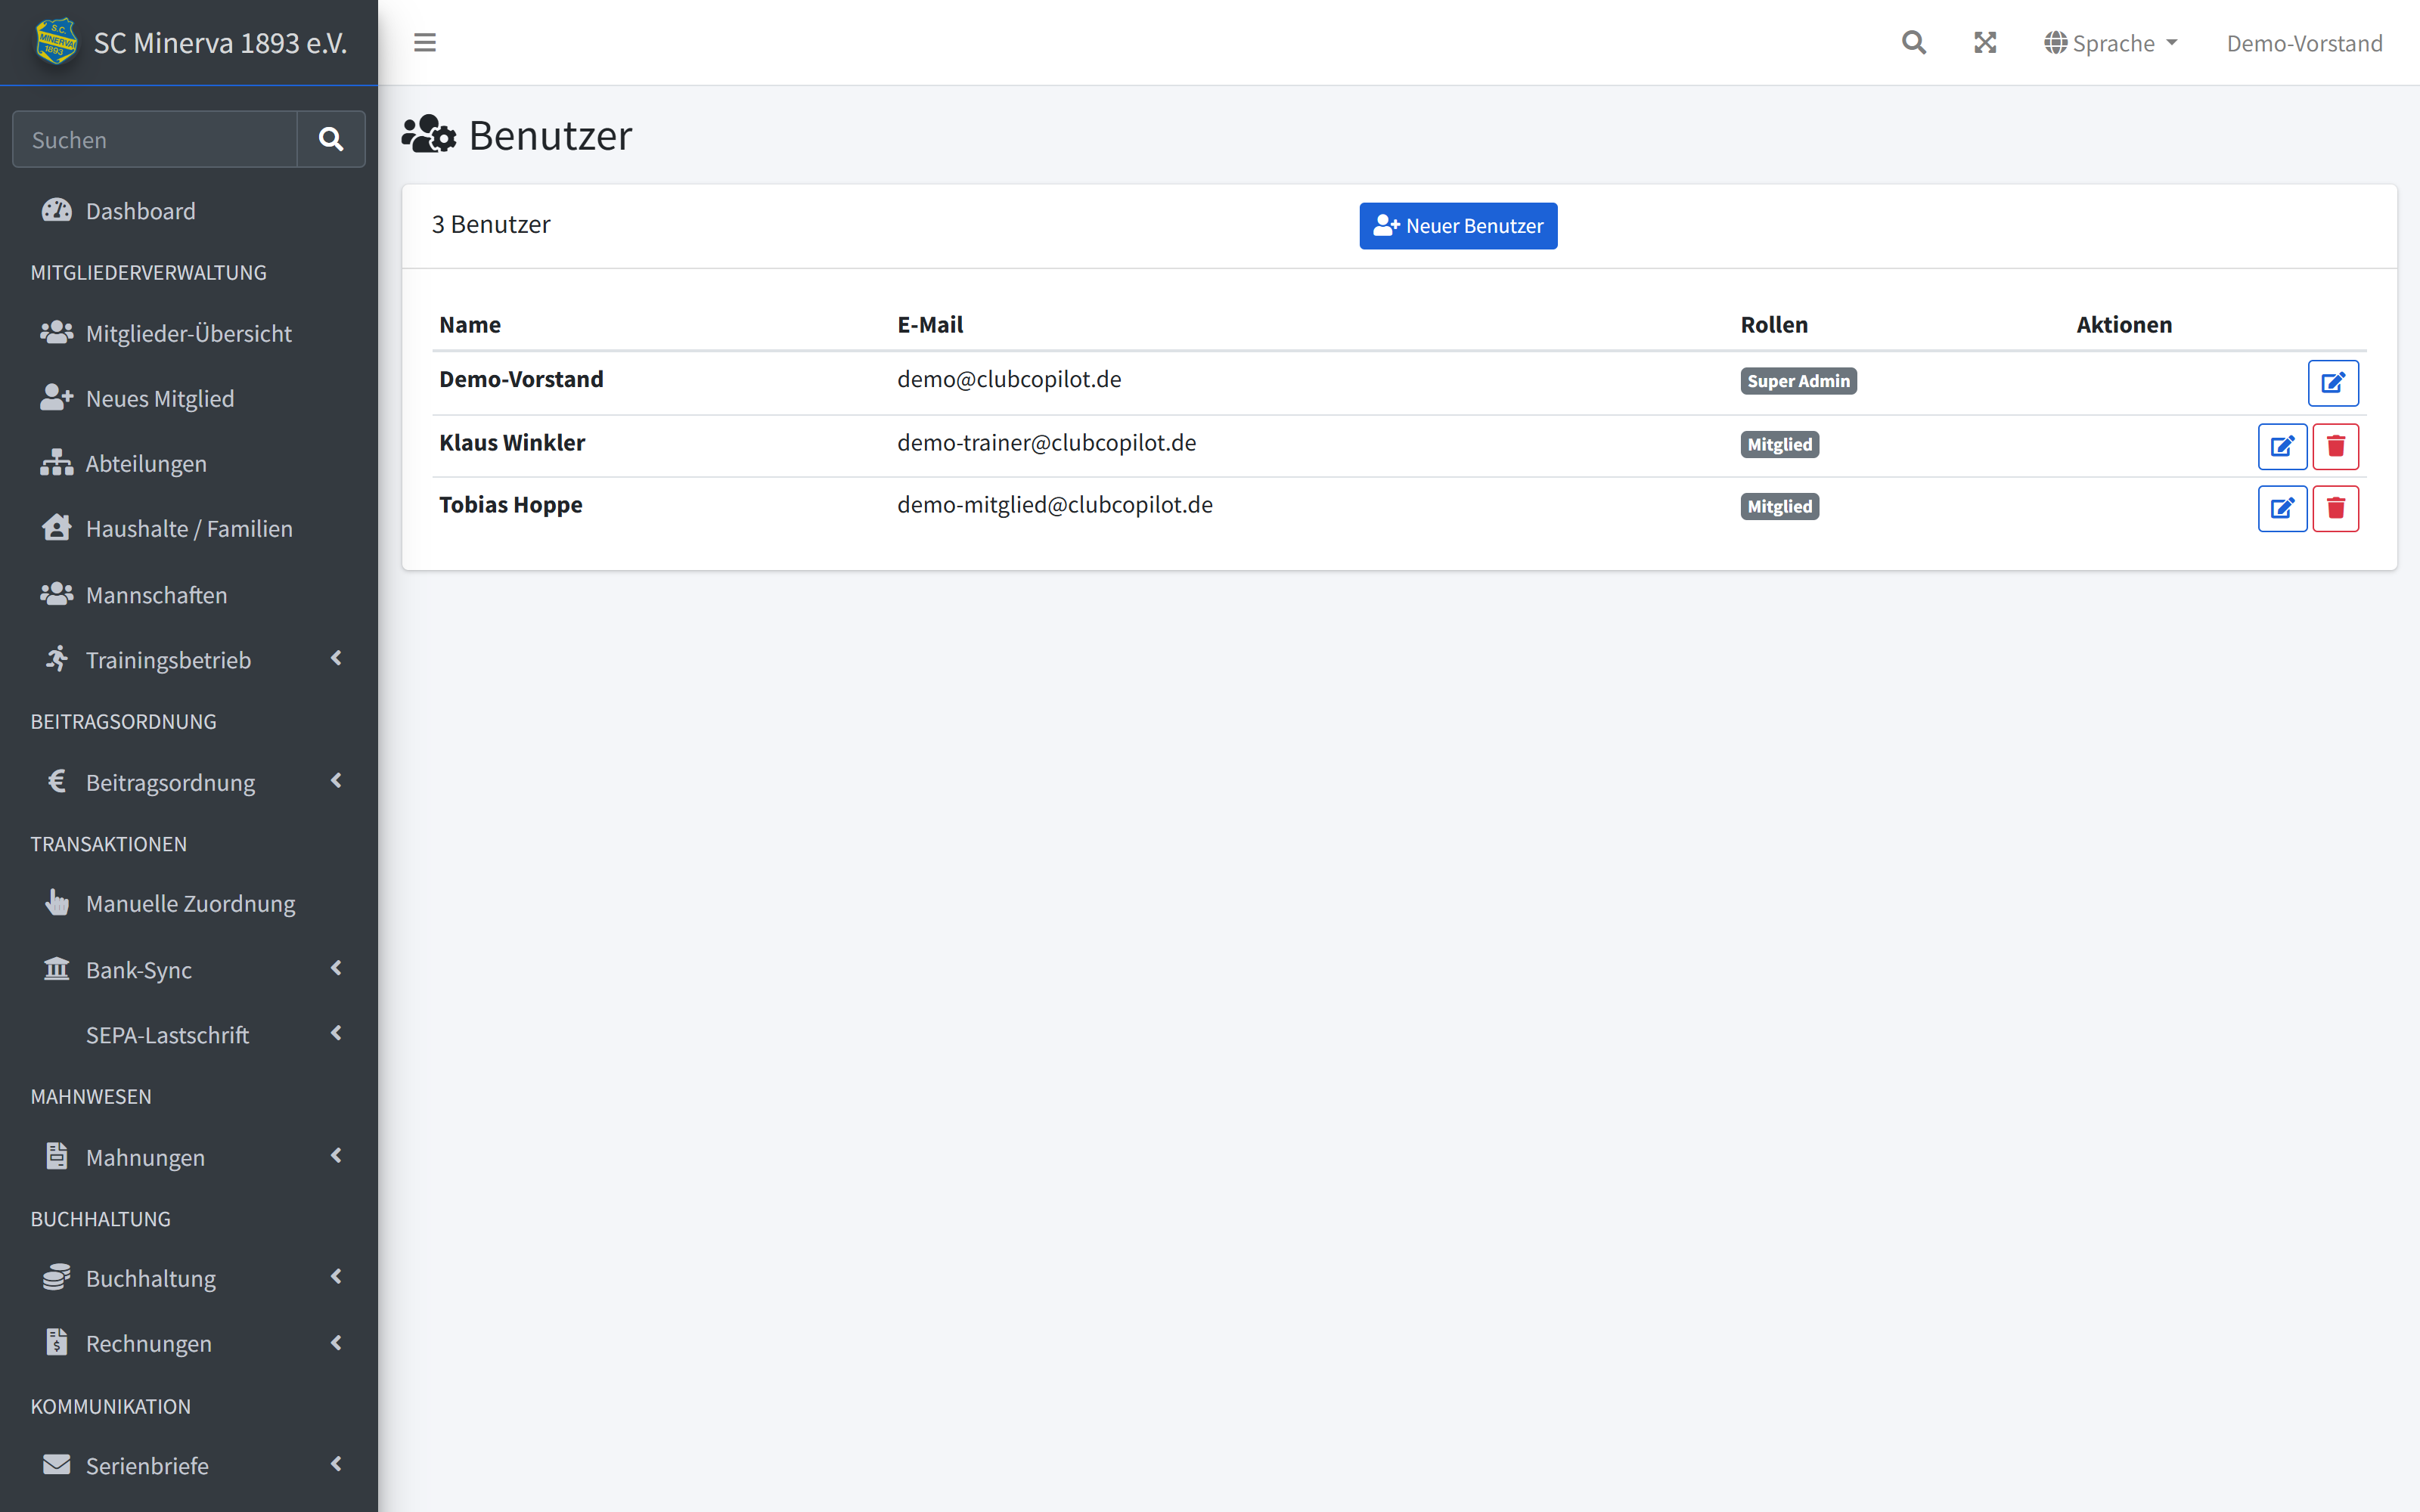Click the Demo-Vorstand name in table
The height and width of the screenshot is (1512, 2420).
521,379
